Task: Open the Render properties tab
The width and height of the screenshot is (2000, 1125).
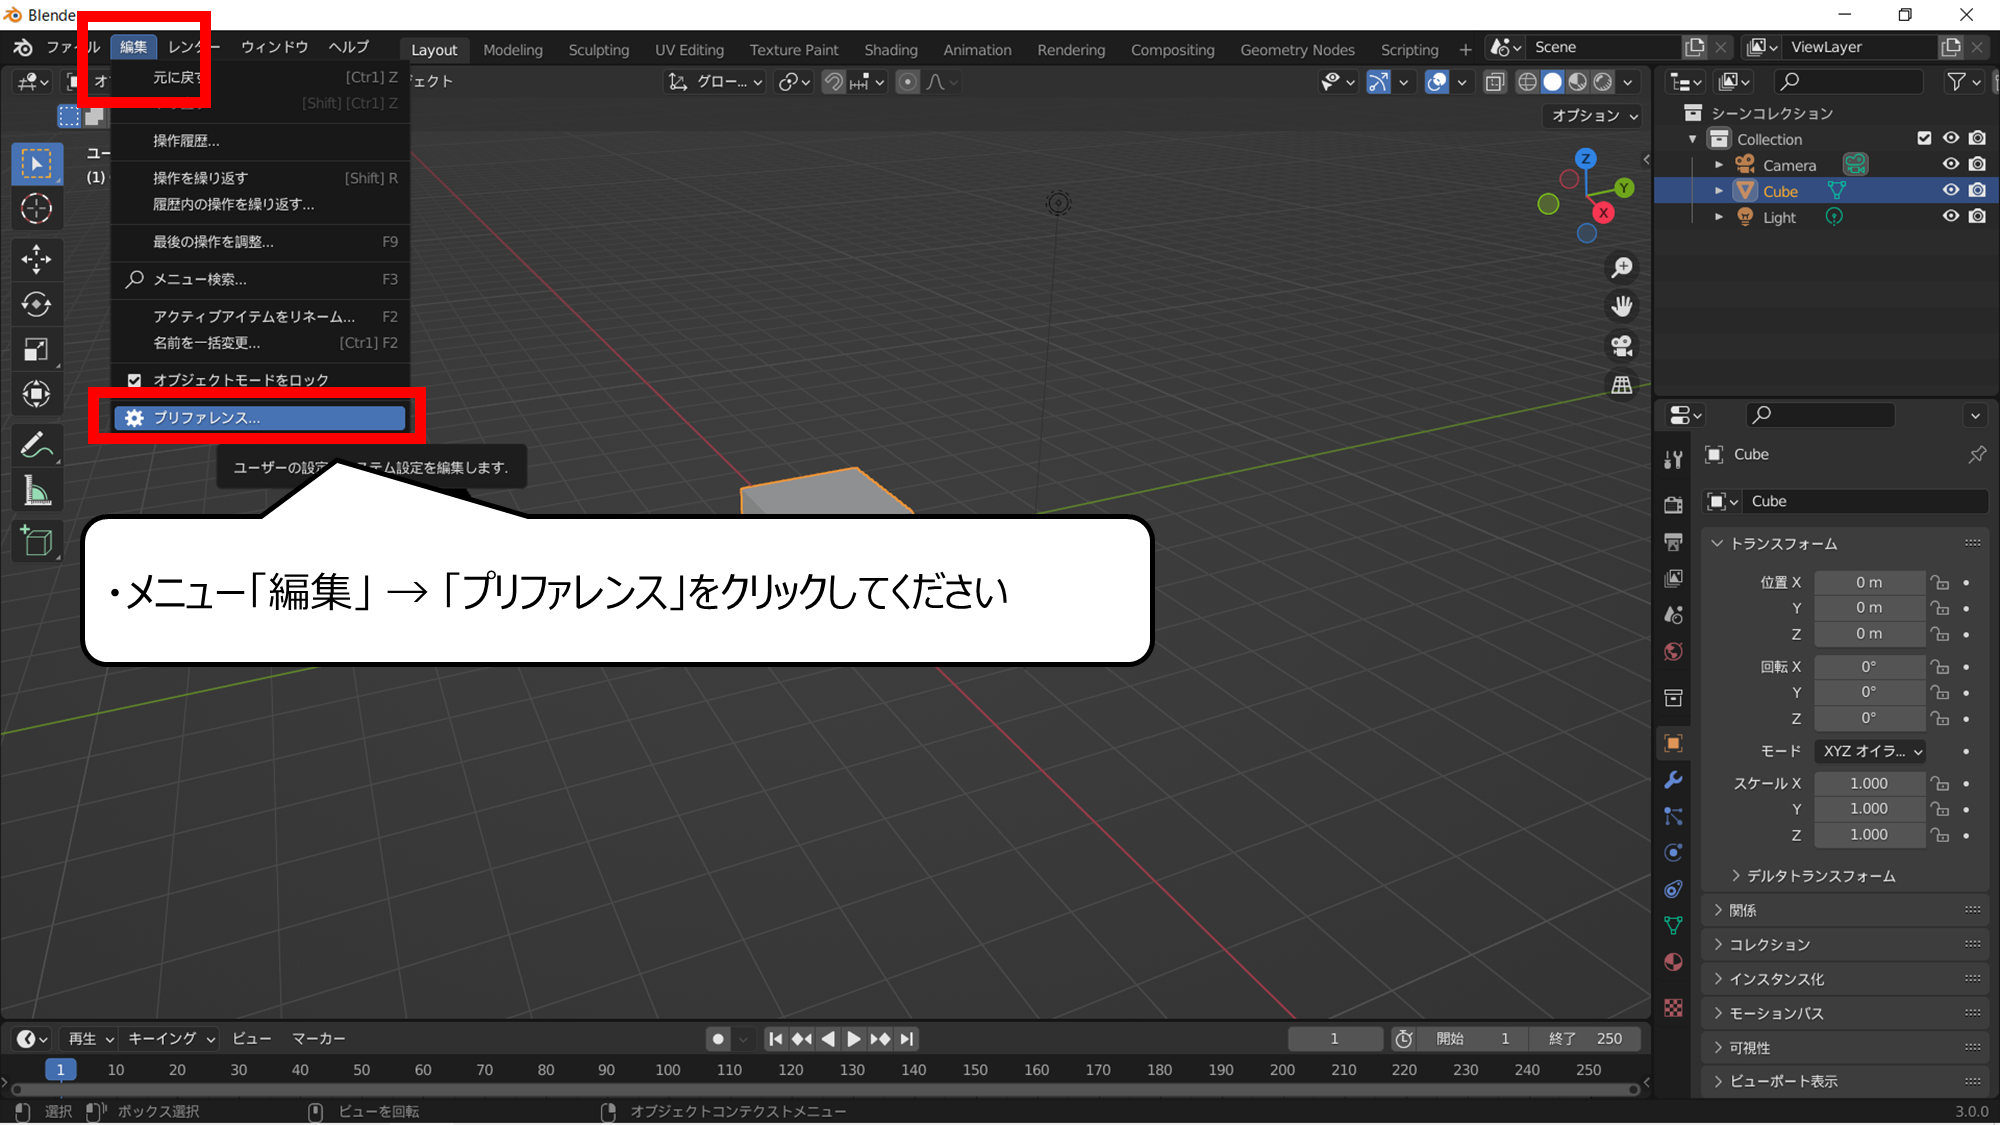Action: 1673,505
